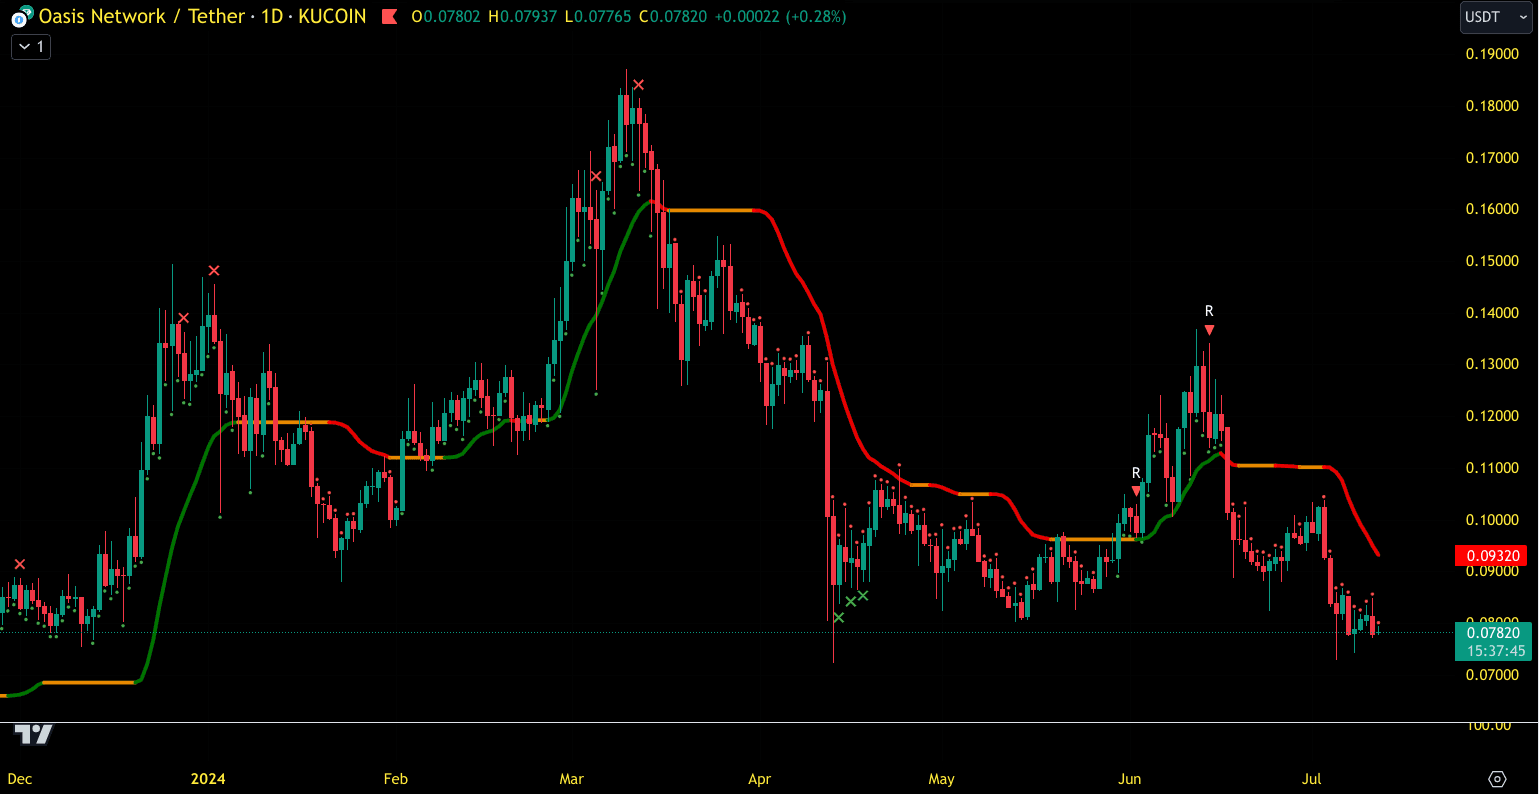
Task: Select the upper 'R' marker in mid-June
Action: 1209,311
